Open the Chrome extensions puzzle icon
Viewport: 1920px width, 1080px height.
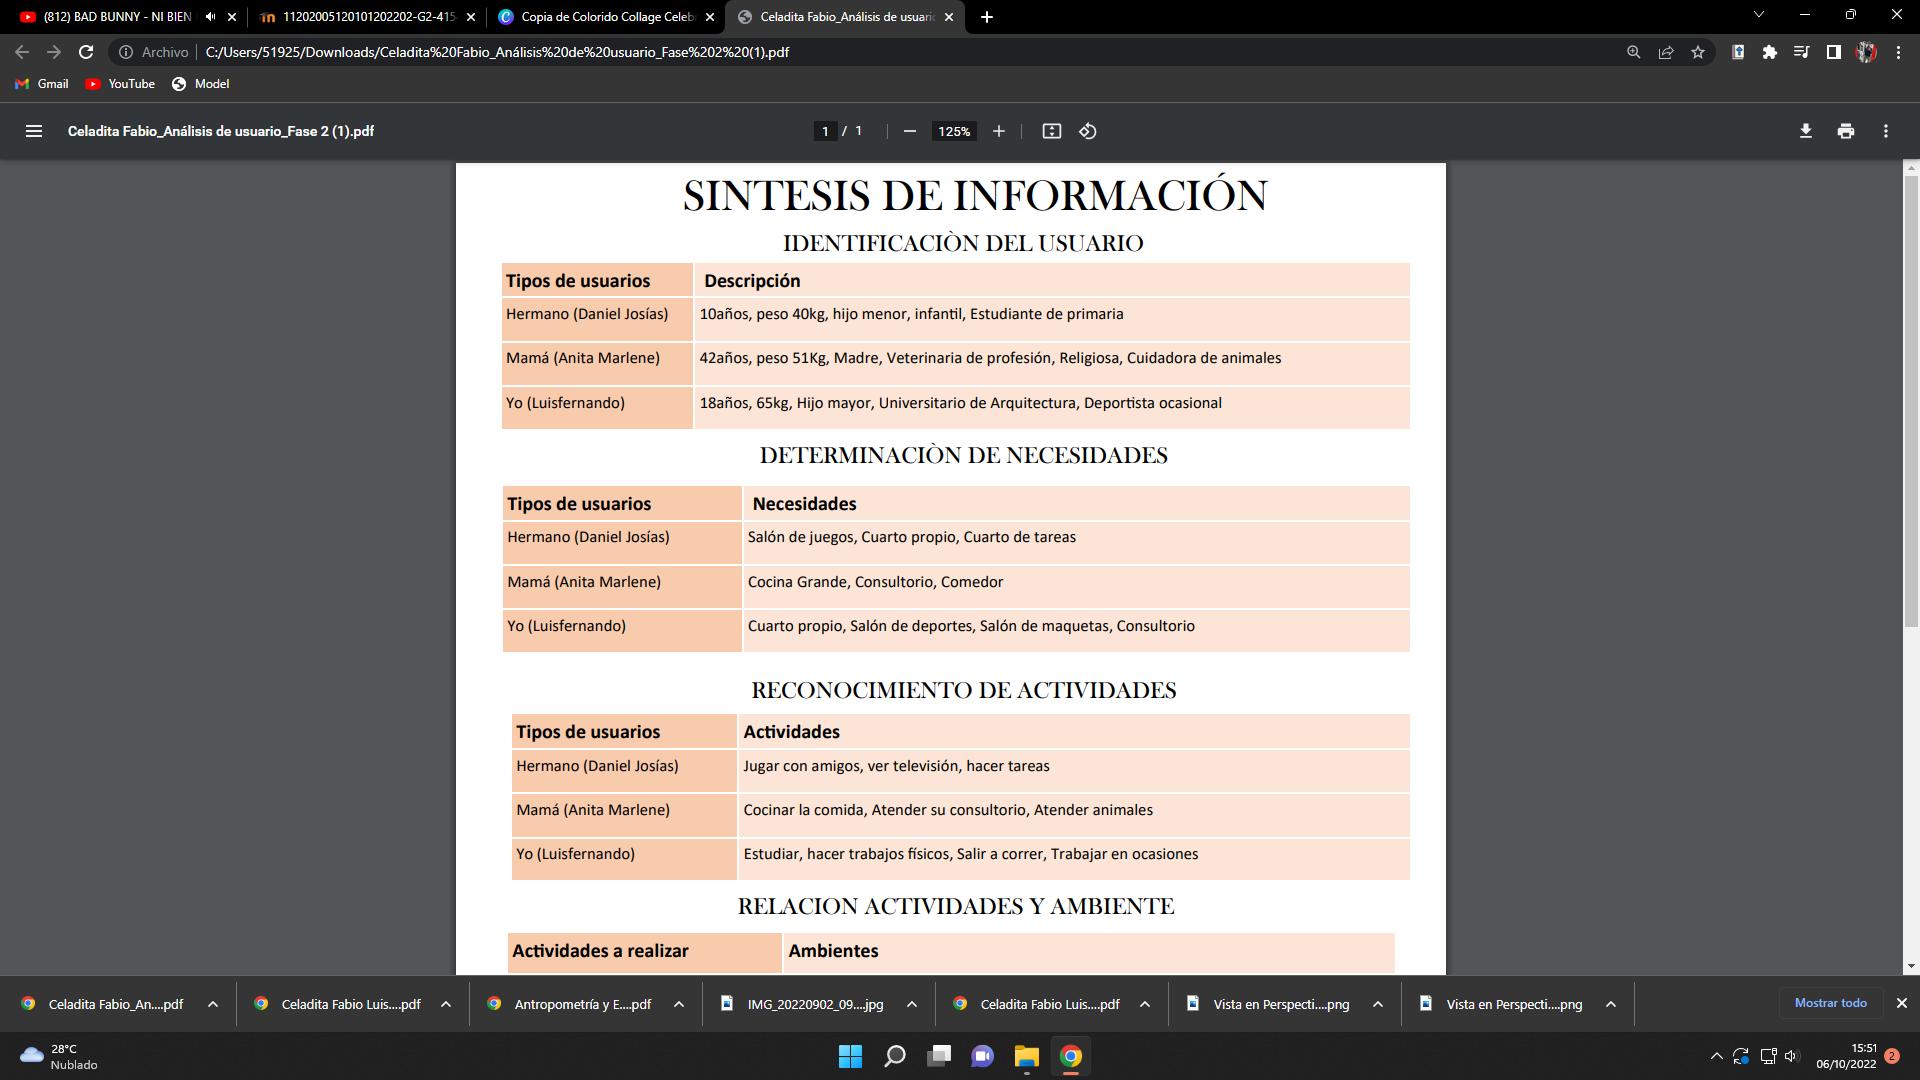tap(1770, 52)
